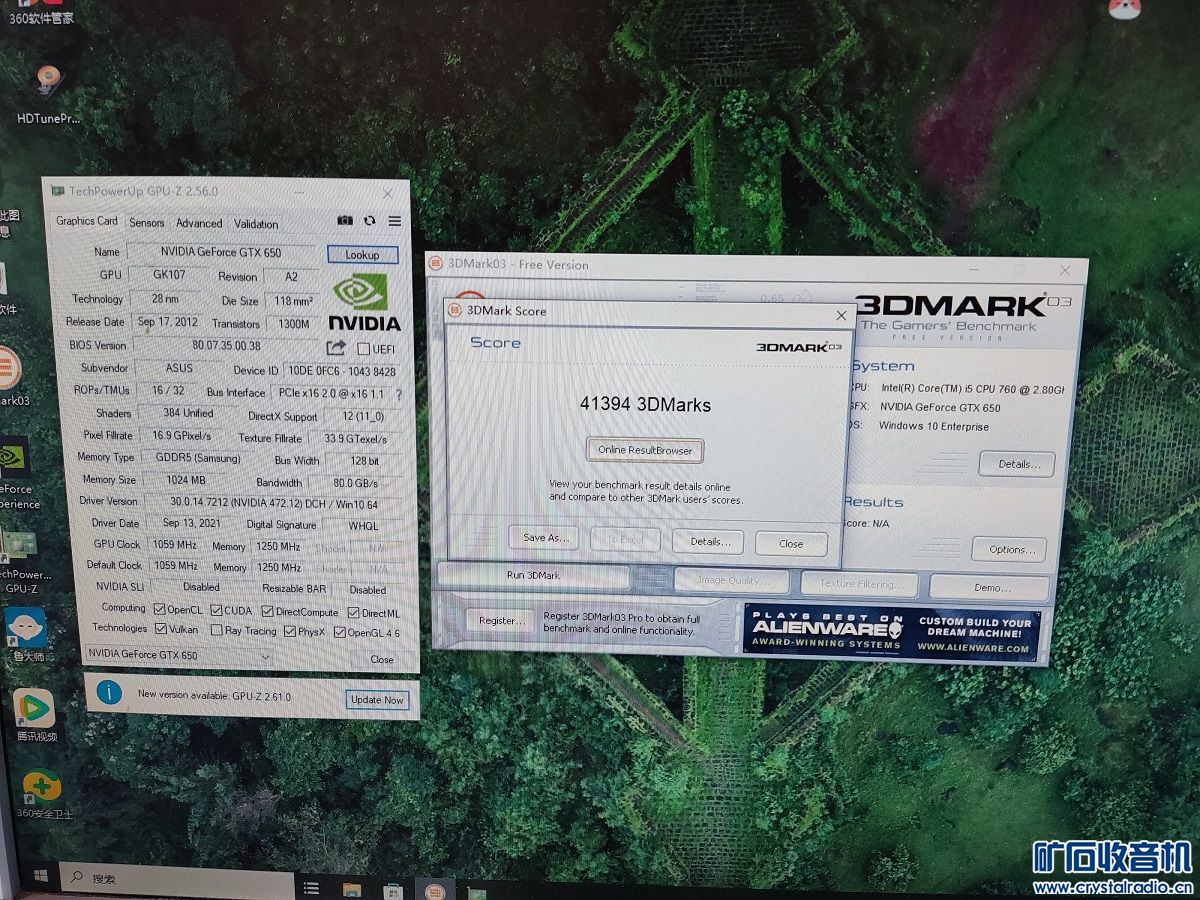Screen dimensions: 1200x900
Task: Switch to the Advanced tab
Action: [199, 223]
